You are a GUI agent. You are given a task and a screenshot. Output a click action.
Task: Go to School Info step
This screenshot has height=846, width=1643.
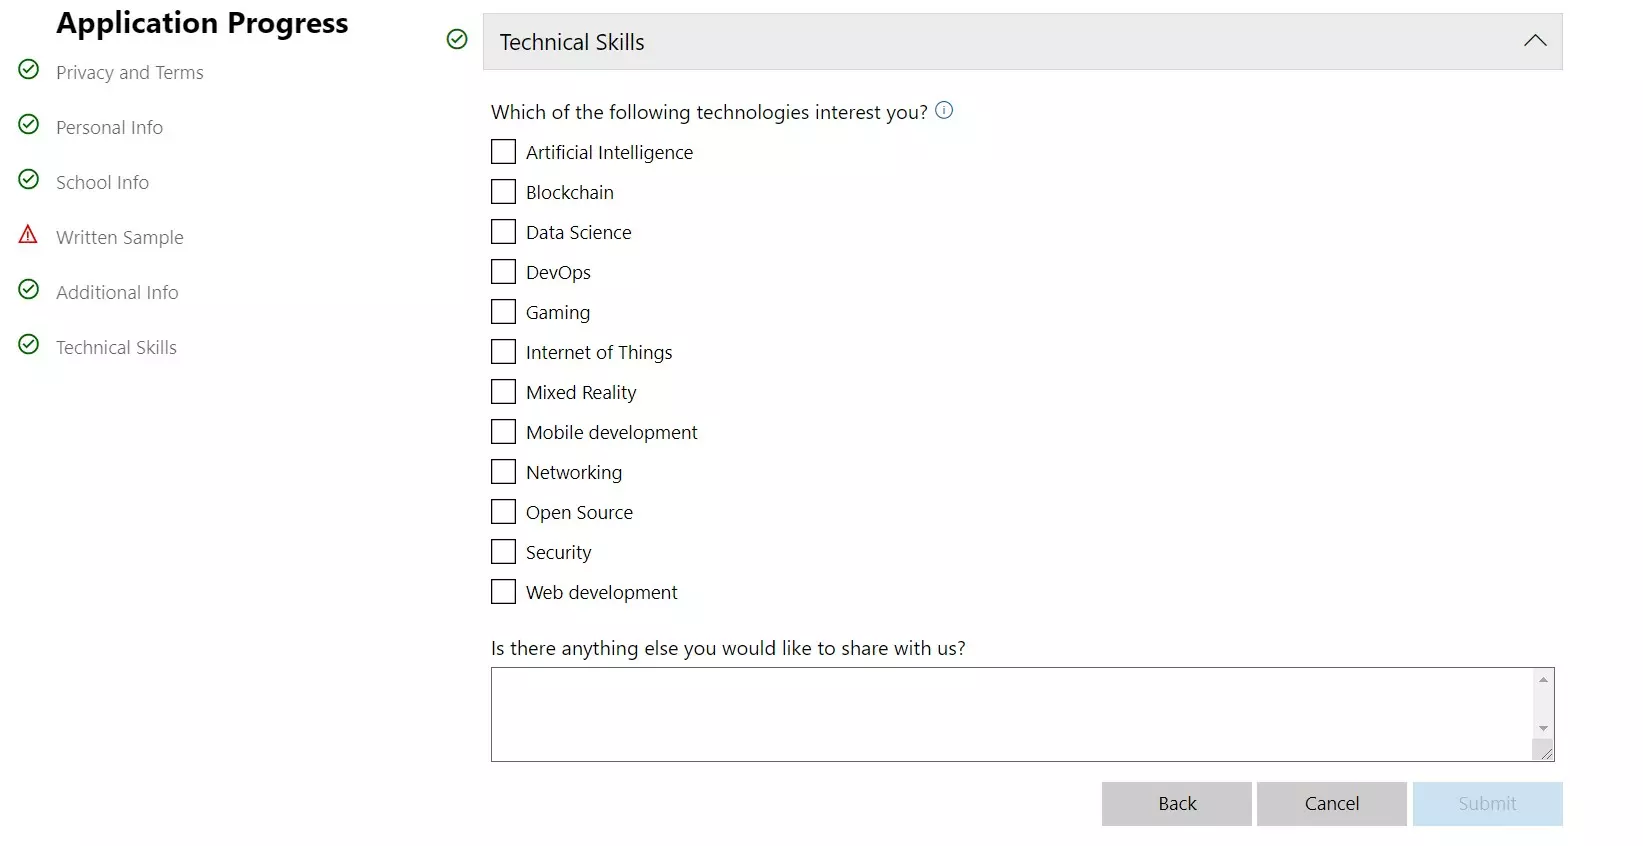102,182
